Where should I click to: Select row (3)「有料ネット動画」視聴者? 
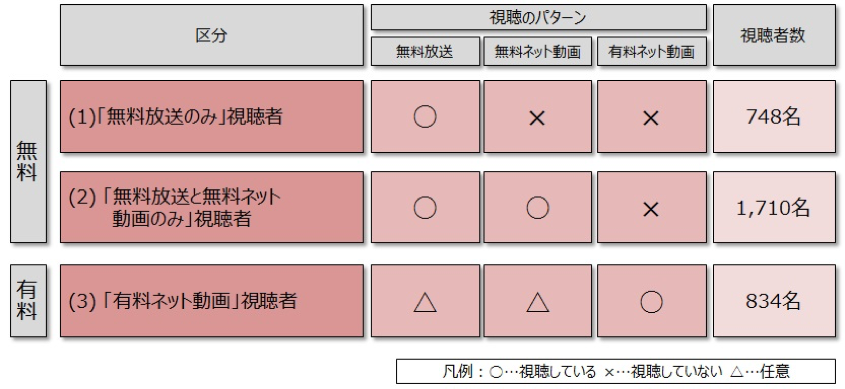pos(212,301)
